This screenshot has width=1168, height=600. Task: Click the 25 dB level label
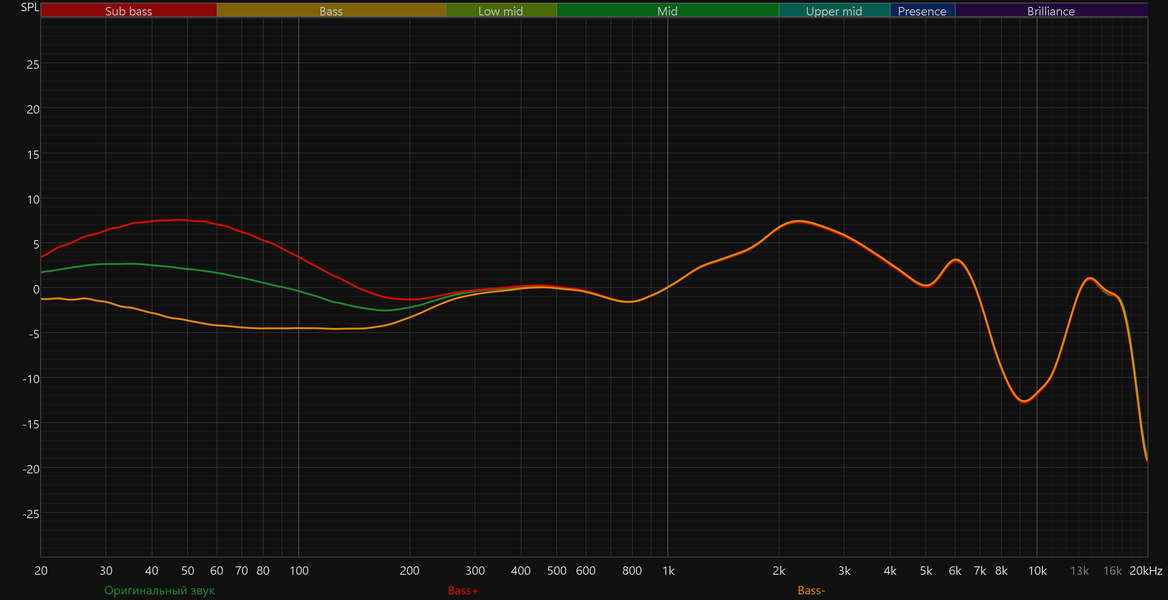point(33,64)
